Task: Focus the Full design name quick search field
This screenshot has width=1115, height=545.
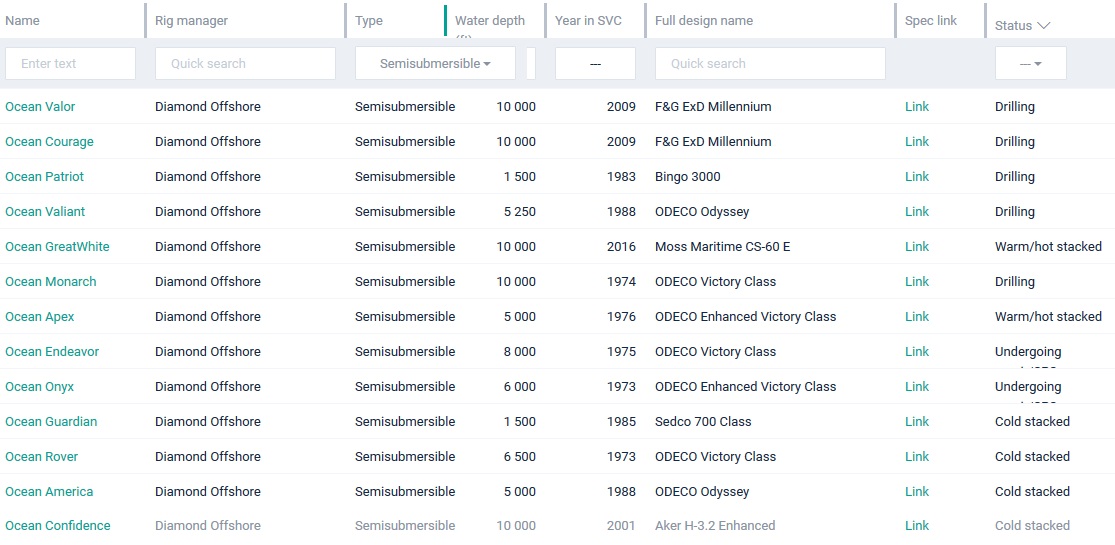Action: pos(770,63)
